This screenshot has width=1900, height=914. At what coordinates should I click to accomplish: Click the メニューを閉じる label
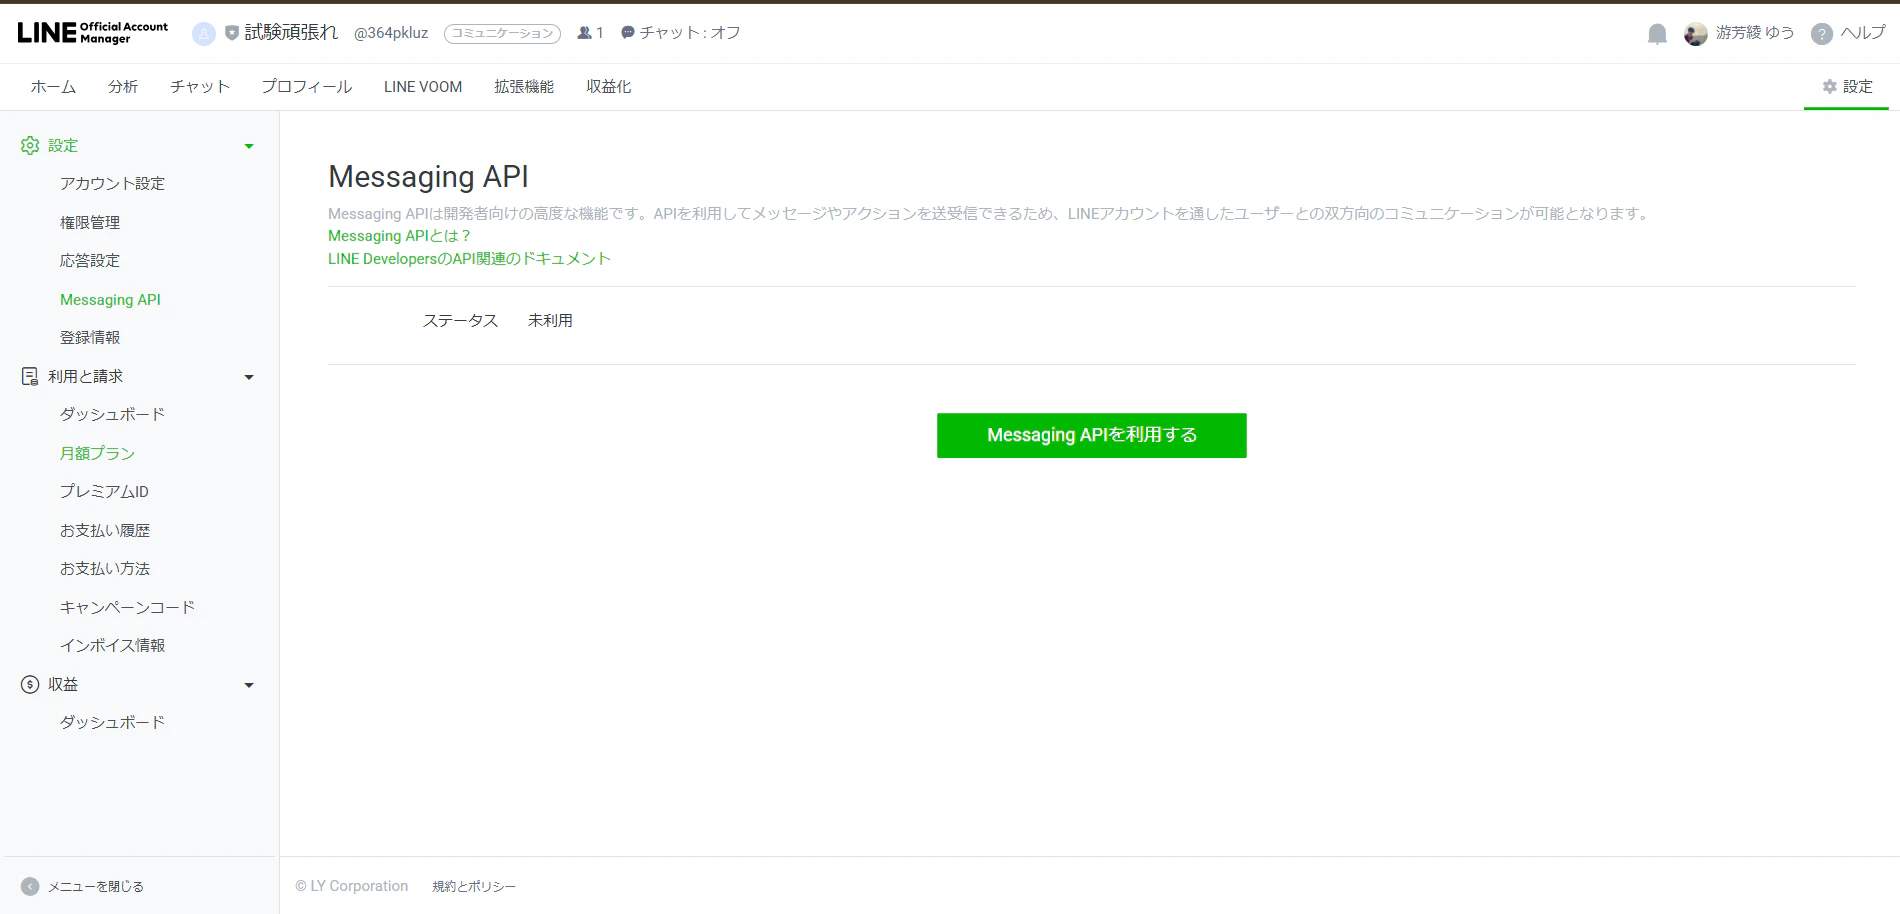click(96, 887)
